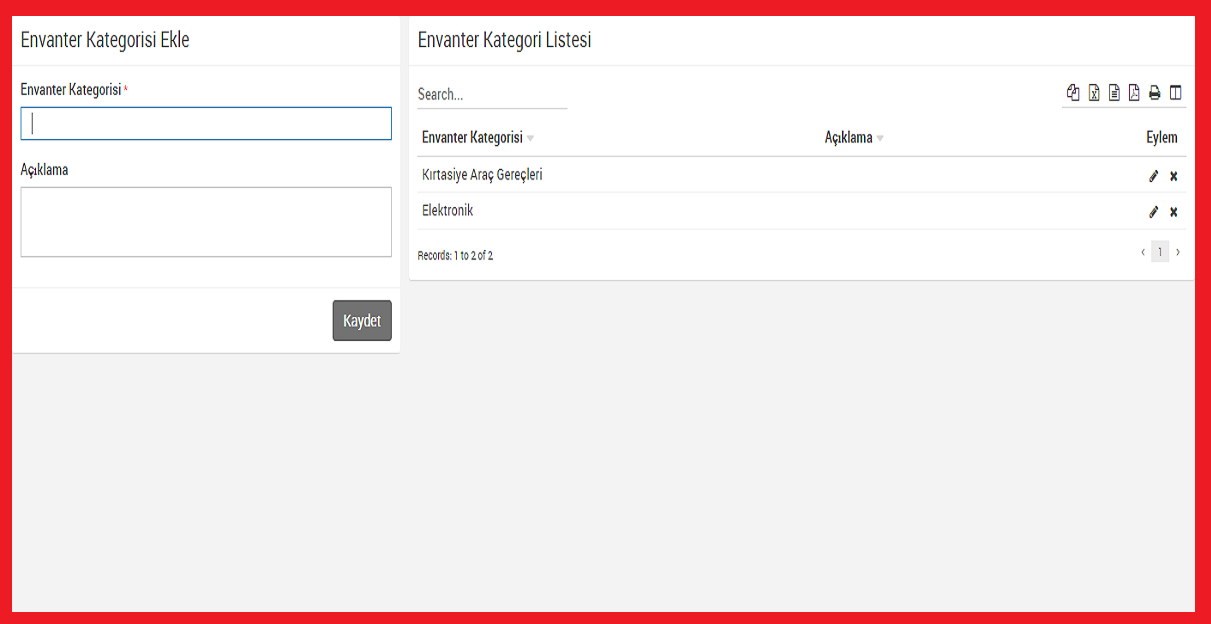
Task: Delete the Elektronik category
Action: point(1174,212)
